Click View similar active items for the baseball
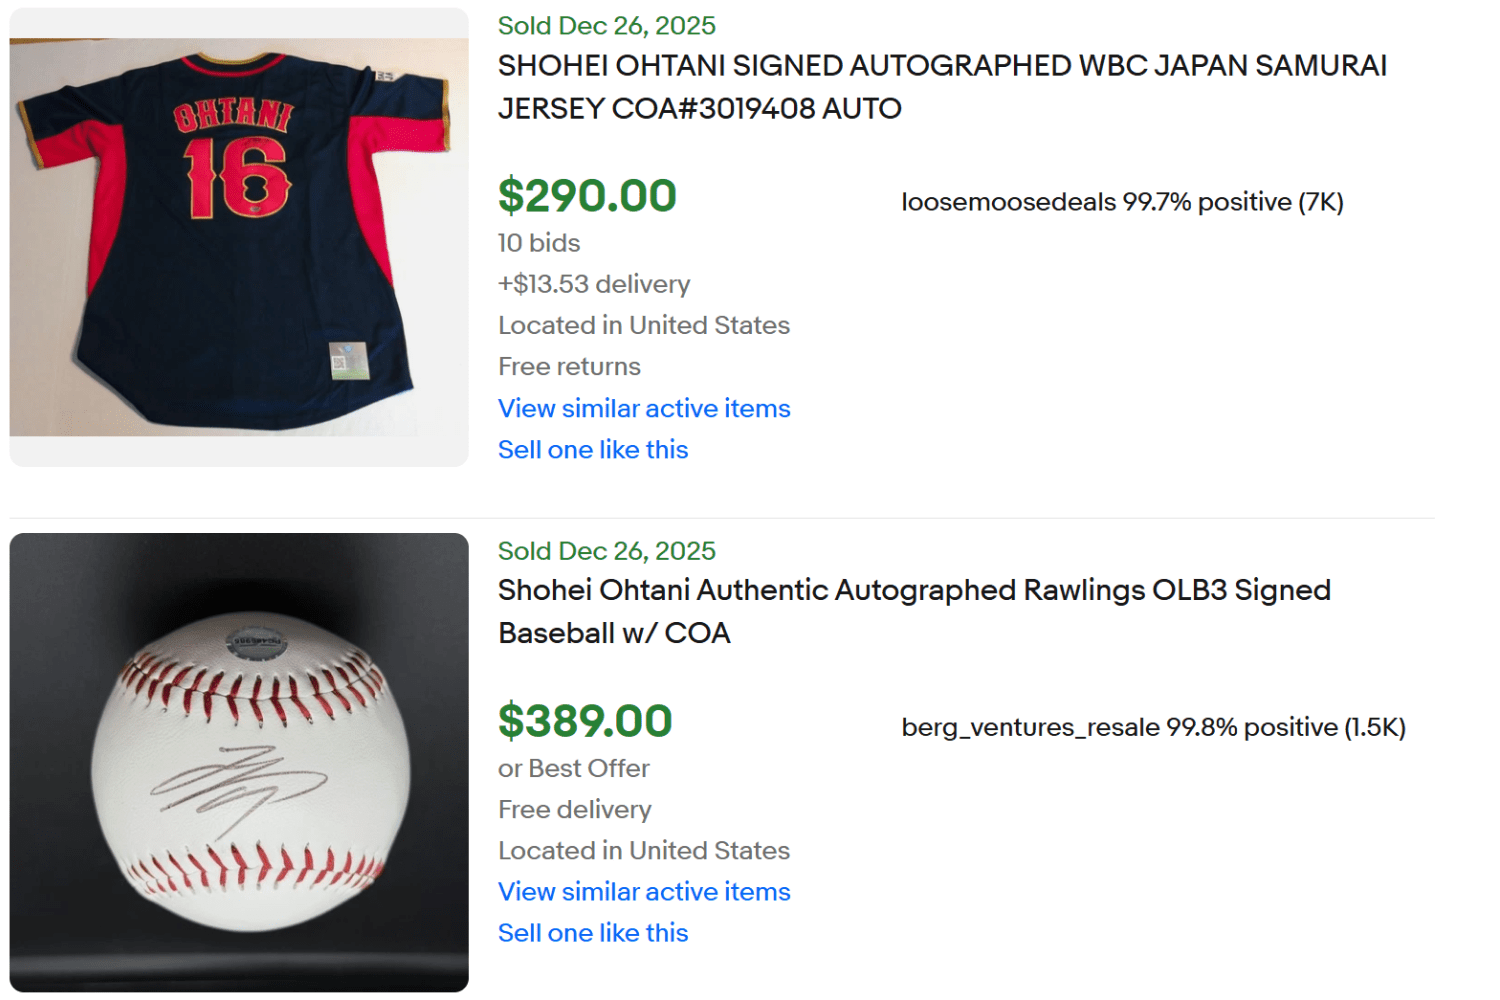This screenshot has width=1500, height=1000. pyautogui.click(x=643, y=891)
